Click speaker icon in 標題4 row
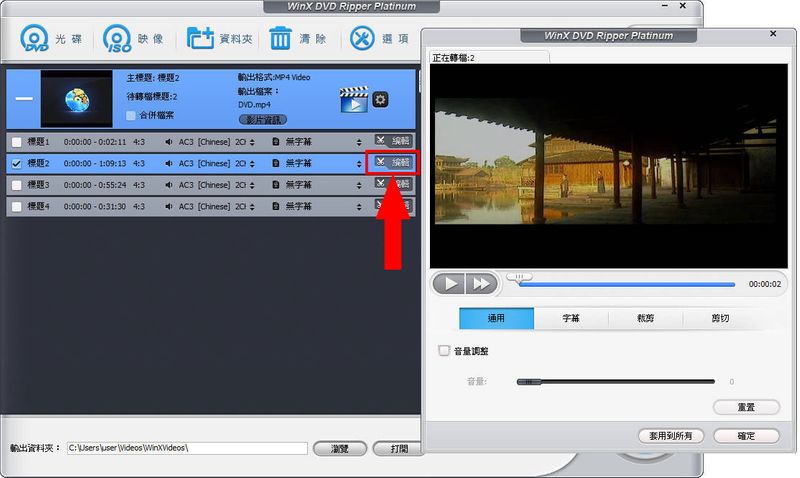The width and height of the screenshot is (800, 478). point(168,206)
